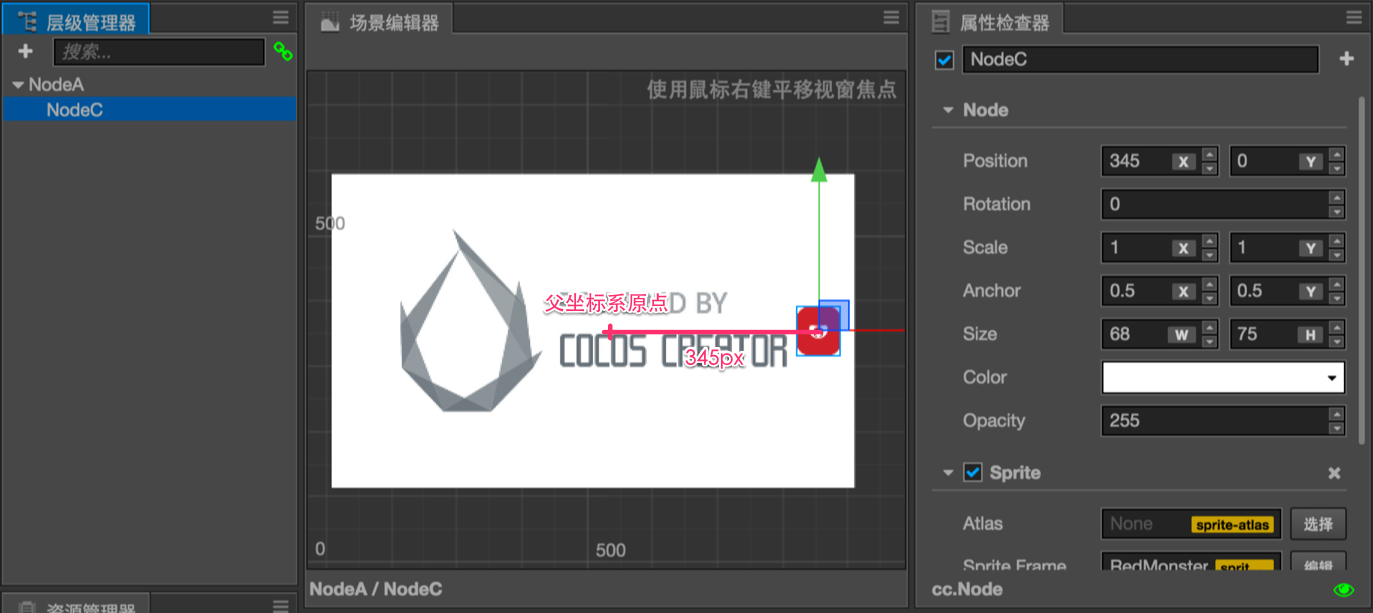Increase Scale Y with its up arrow
The height and width of the screenshot is (613, 1373).
coord(1337,240)
